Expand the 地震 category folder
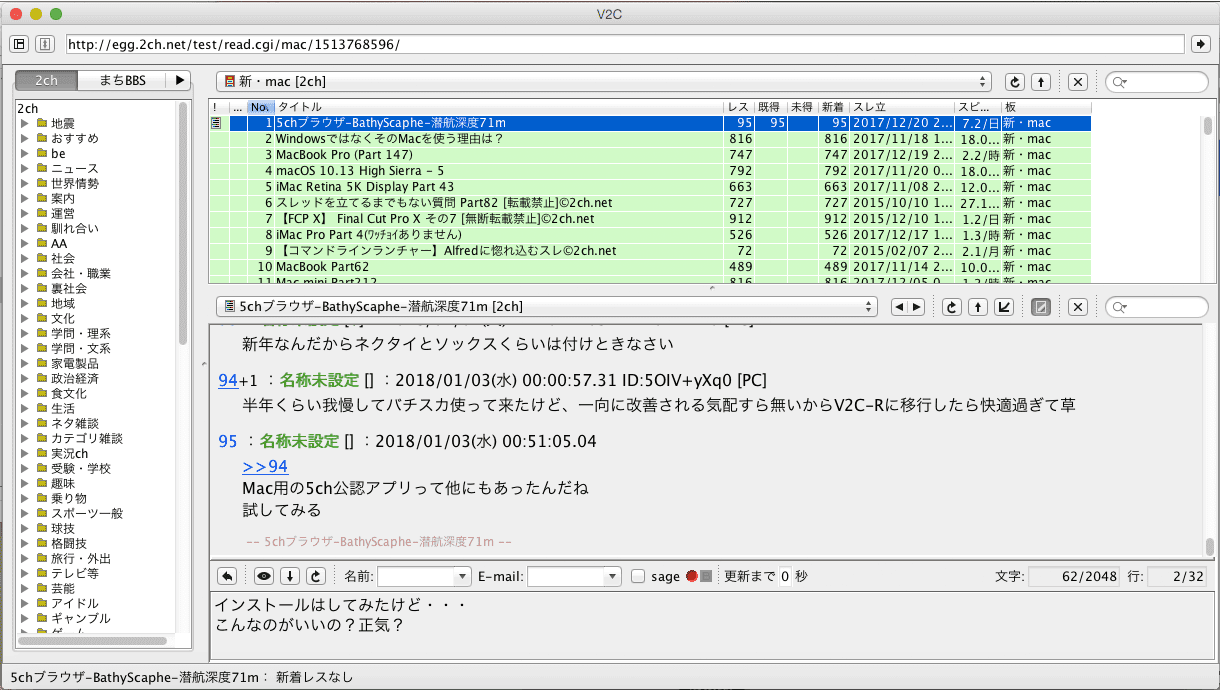 (25, 123)
